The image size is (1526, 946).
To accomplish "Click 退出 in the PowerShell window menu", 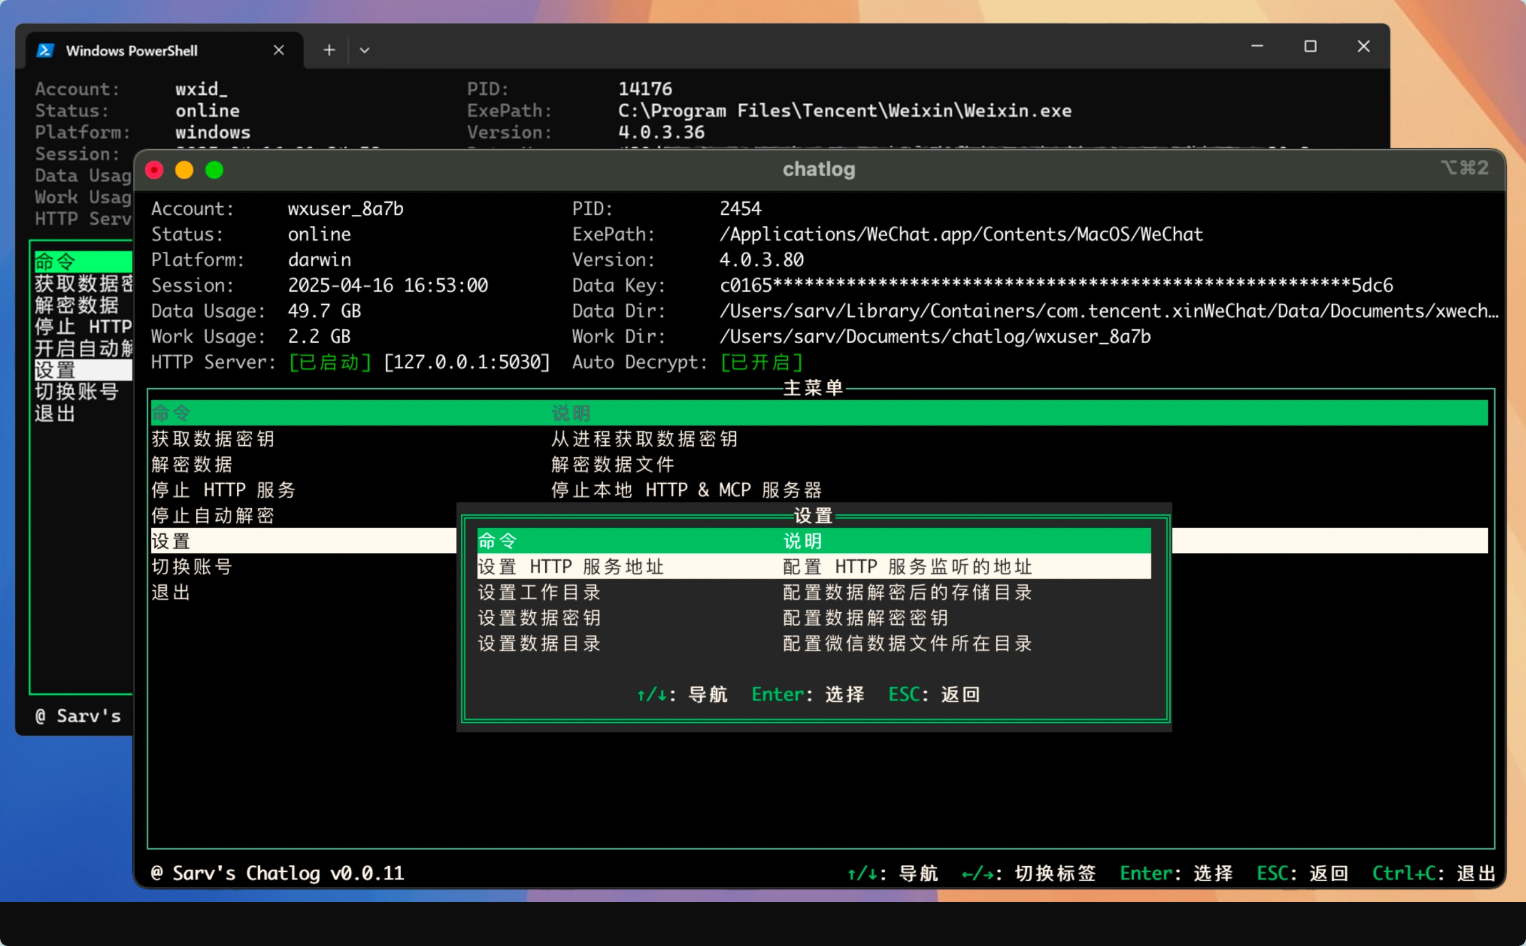I will (55, 414).
